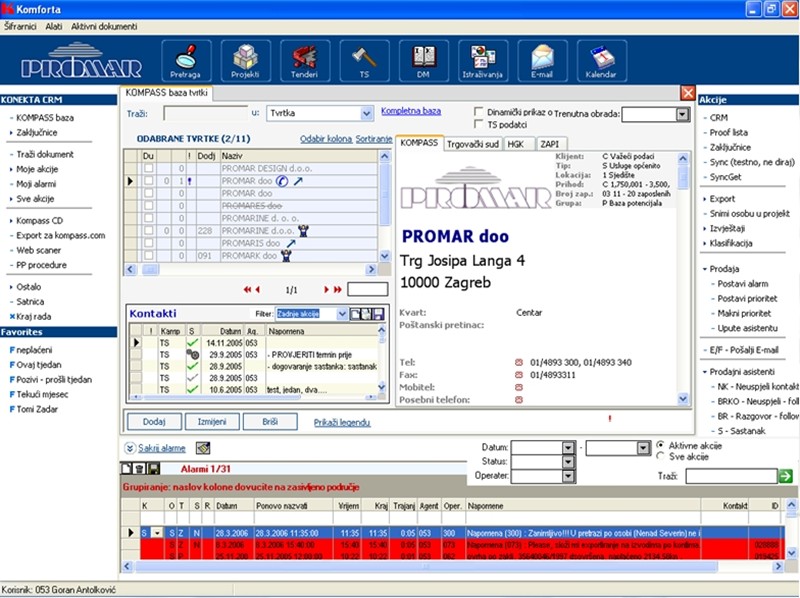Click the green arrow search button

786,476
